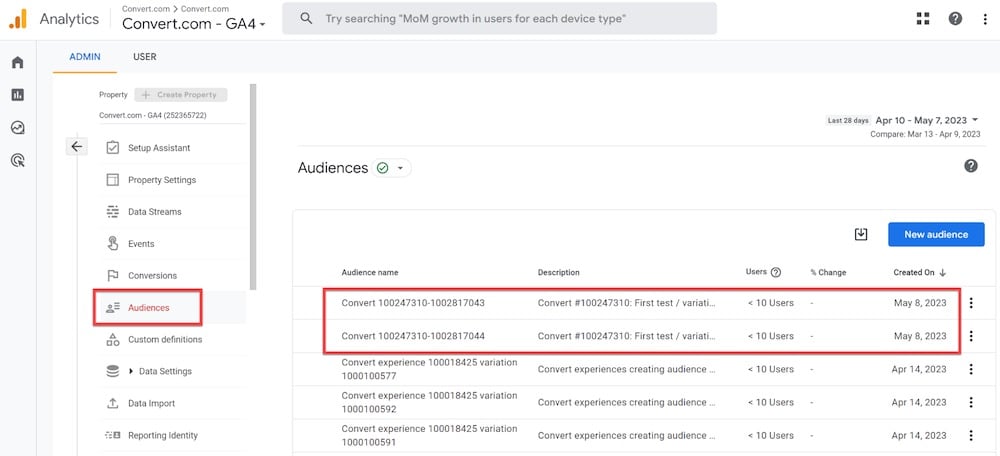Image resolution: width=1000 pixels, height=456 pixels.
Task: Open the Google apps grid icon
Action: [x=923, y=18]
